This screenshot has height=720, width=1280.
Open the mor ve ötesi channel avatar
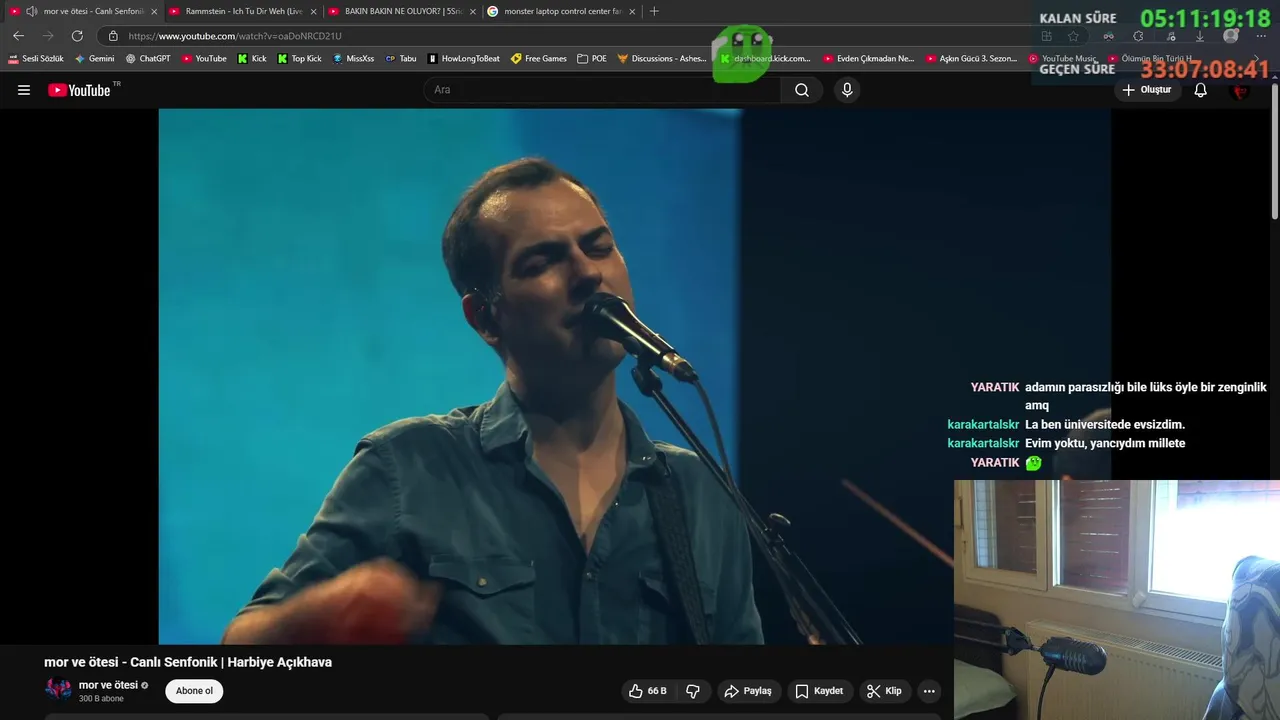coord(58,690)
